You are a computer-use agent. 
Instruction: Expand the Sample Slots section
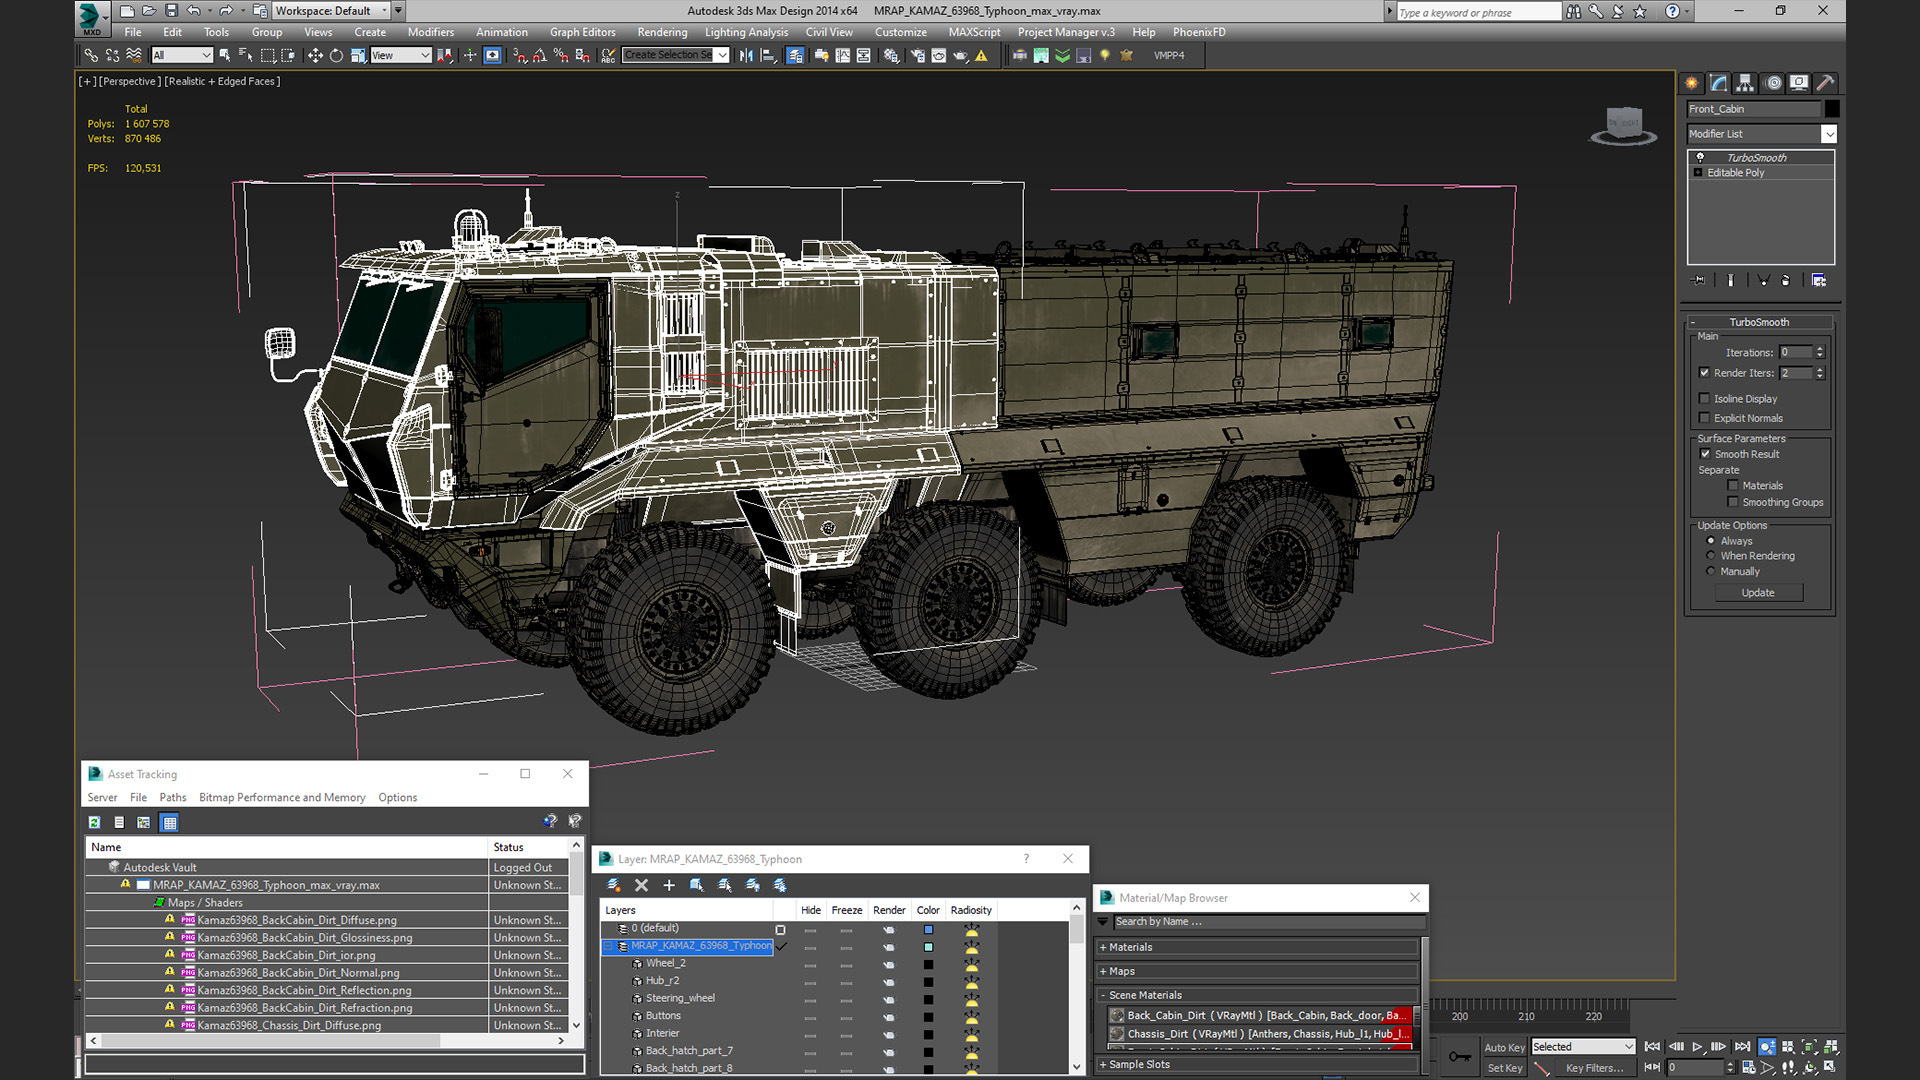point(1103,1064)
